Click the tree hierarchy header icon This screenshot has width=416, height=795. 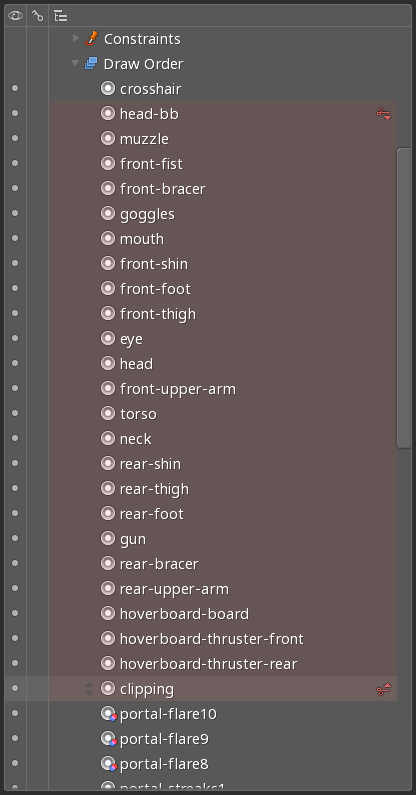click(x=60, y=16)
